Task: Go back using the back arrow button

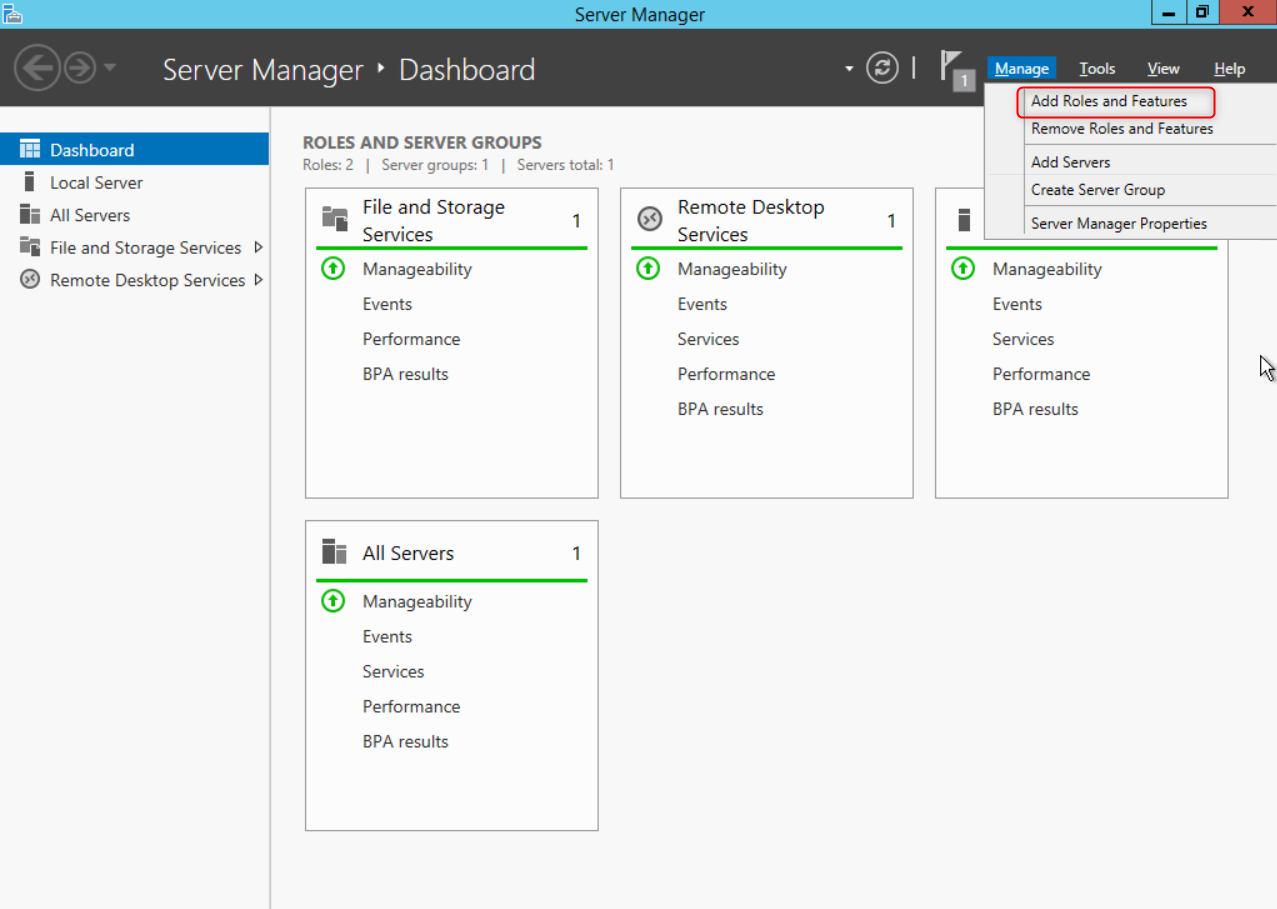Action: click(x=37, y=68)
